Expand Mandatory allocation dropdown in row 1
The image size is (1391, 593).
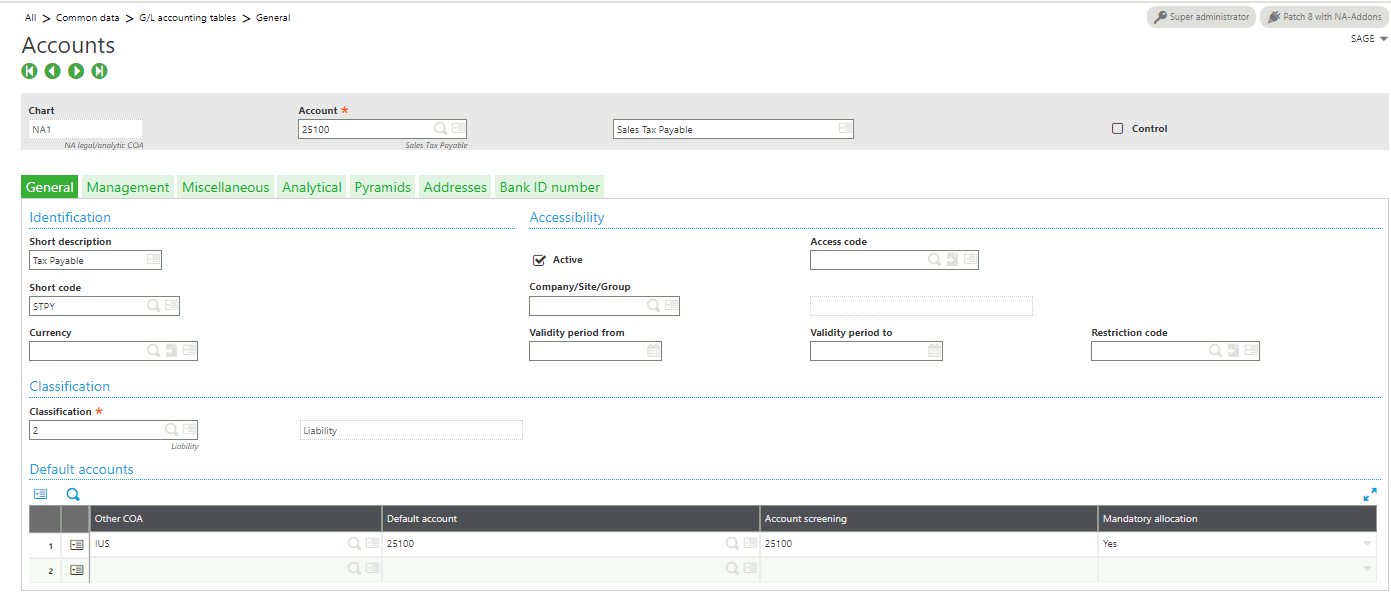pyautogui.click(x=1367, y=544)
